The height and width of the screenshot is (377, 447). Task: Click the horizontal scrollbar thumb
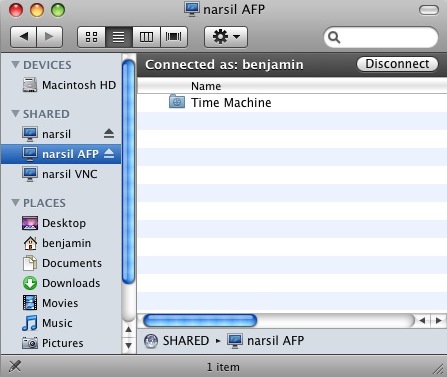pyautogui.click(x=200, y=321)
